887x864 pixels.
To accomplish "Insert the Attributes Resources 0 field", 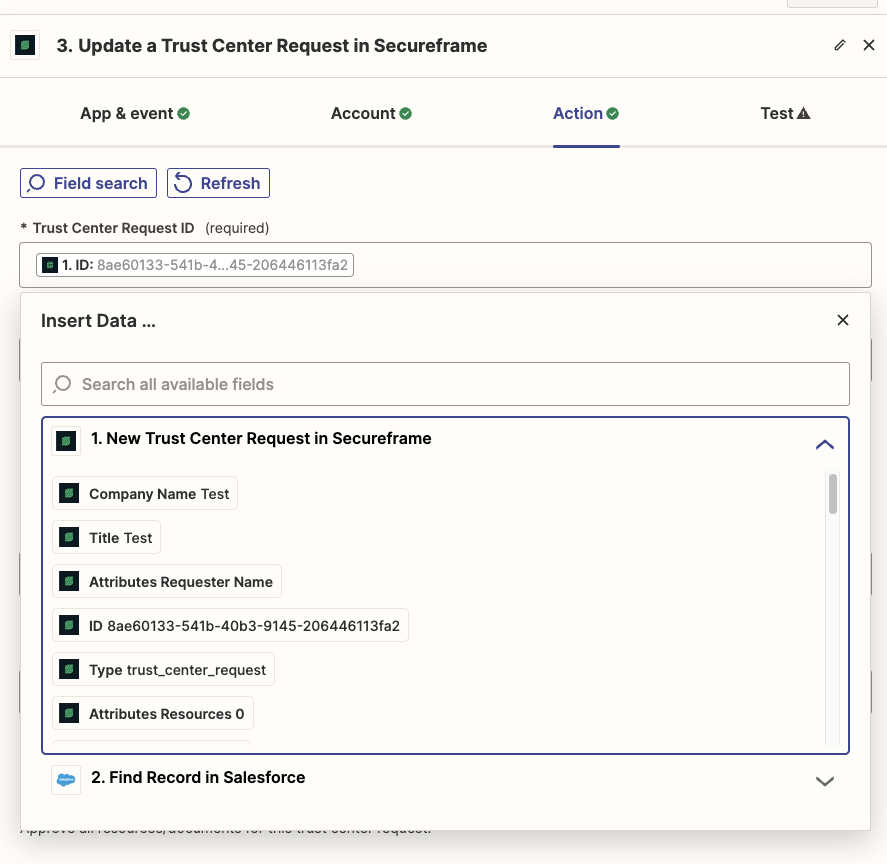I will point(153,713).
